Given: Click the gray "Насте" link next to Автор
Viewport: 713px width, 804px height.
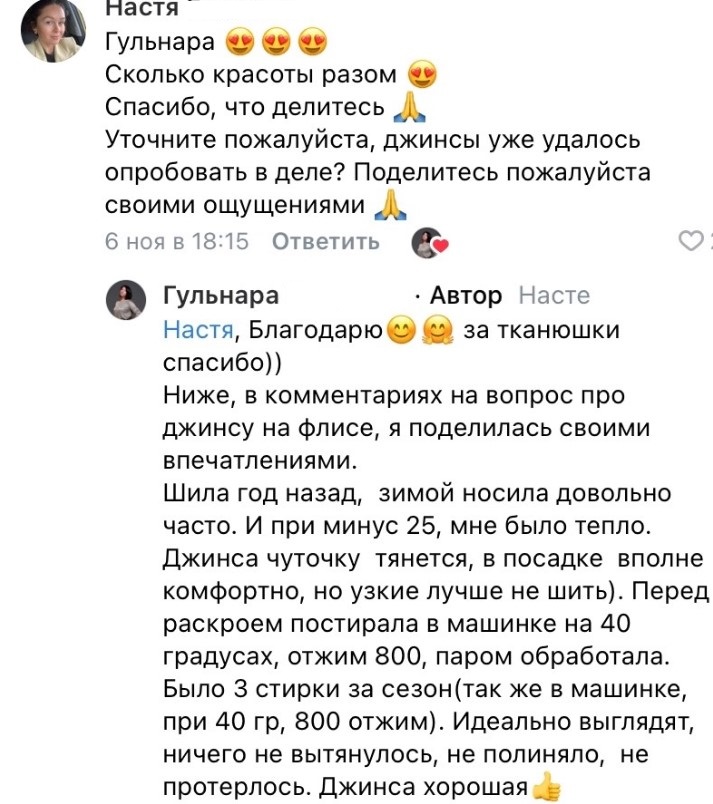Looking at the screenshot, I should 553,294.
